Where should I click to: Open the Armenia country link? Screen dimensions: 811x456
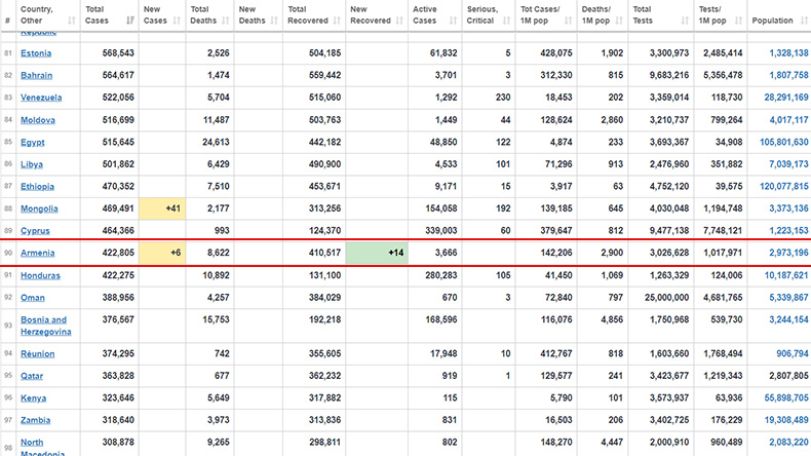pyautogui.click(x=37, y=253)
